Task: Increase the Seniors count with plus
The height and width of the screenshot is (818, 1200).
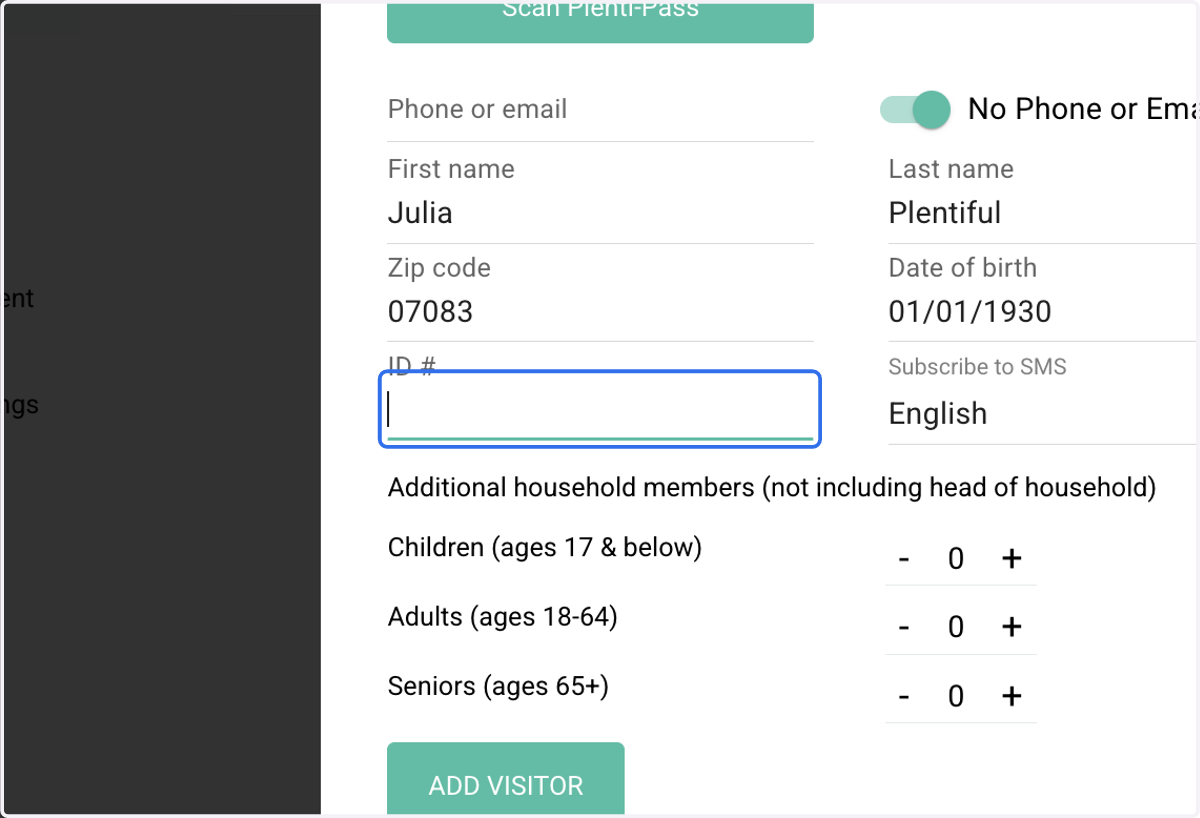Action: click(1011, 696)
